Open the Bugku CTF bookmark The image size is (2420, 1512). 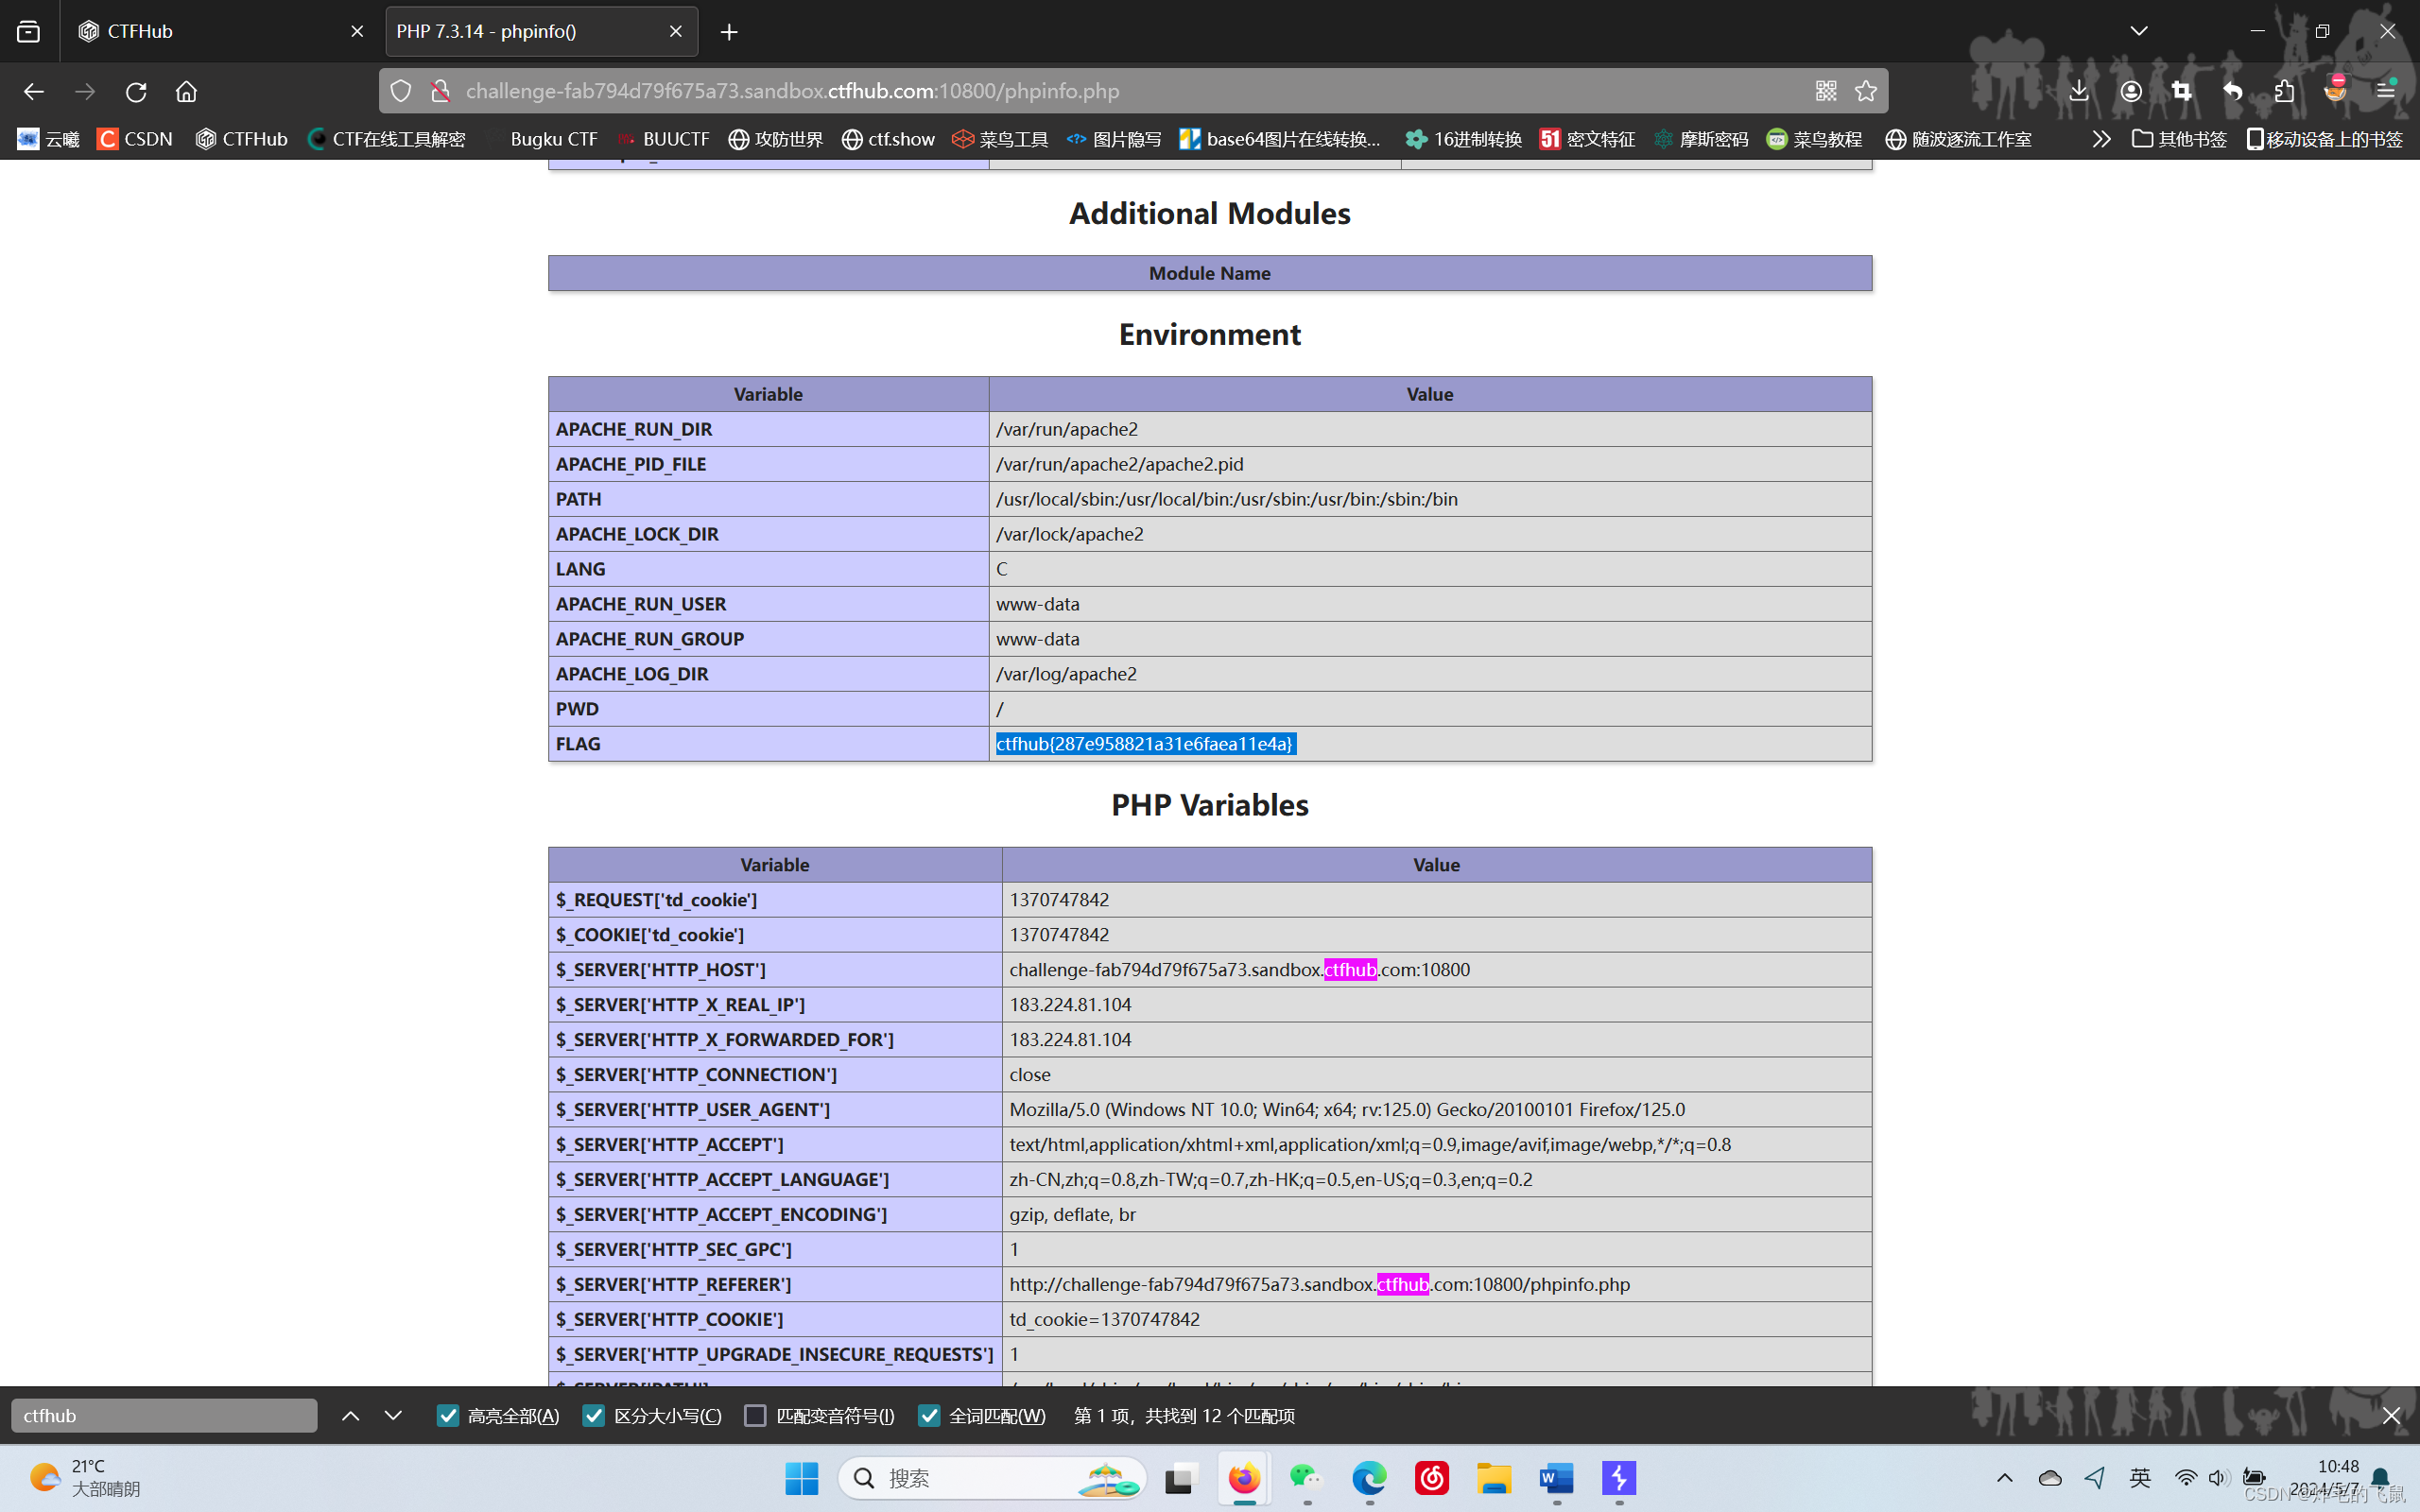[x=553, y=139]
